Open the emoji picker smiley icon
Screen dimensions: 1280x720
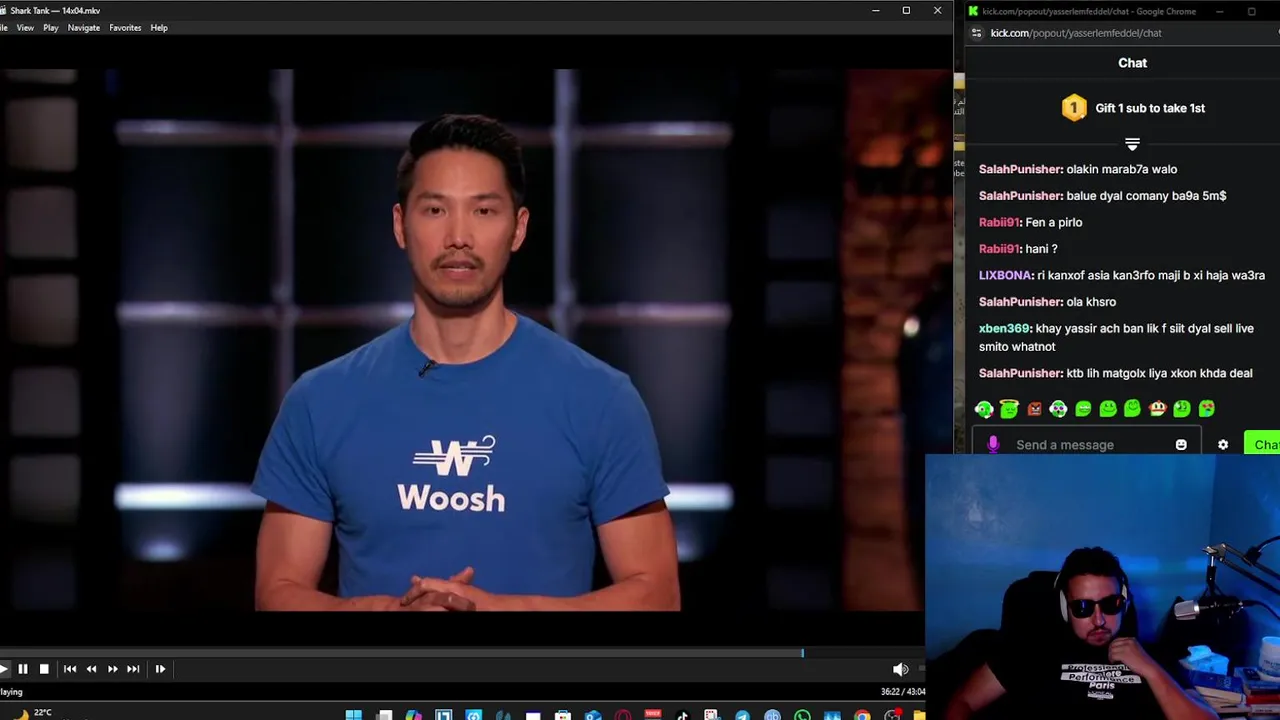[x=1181, y=445]
